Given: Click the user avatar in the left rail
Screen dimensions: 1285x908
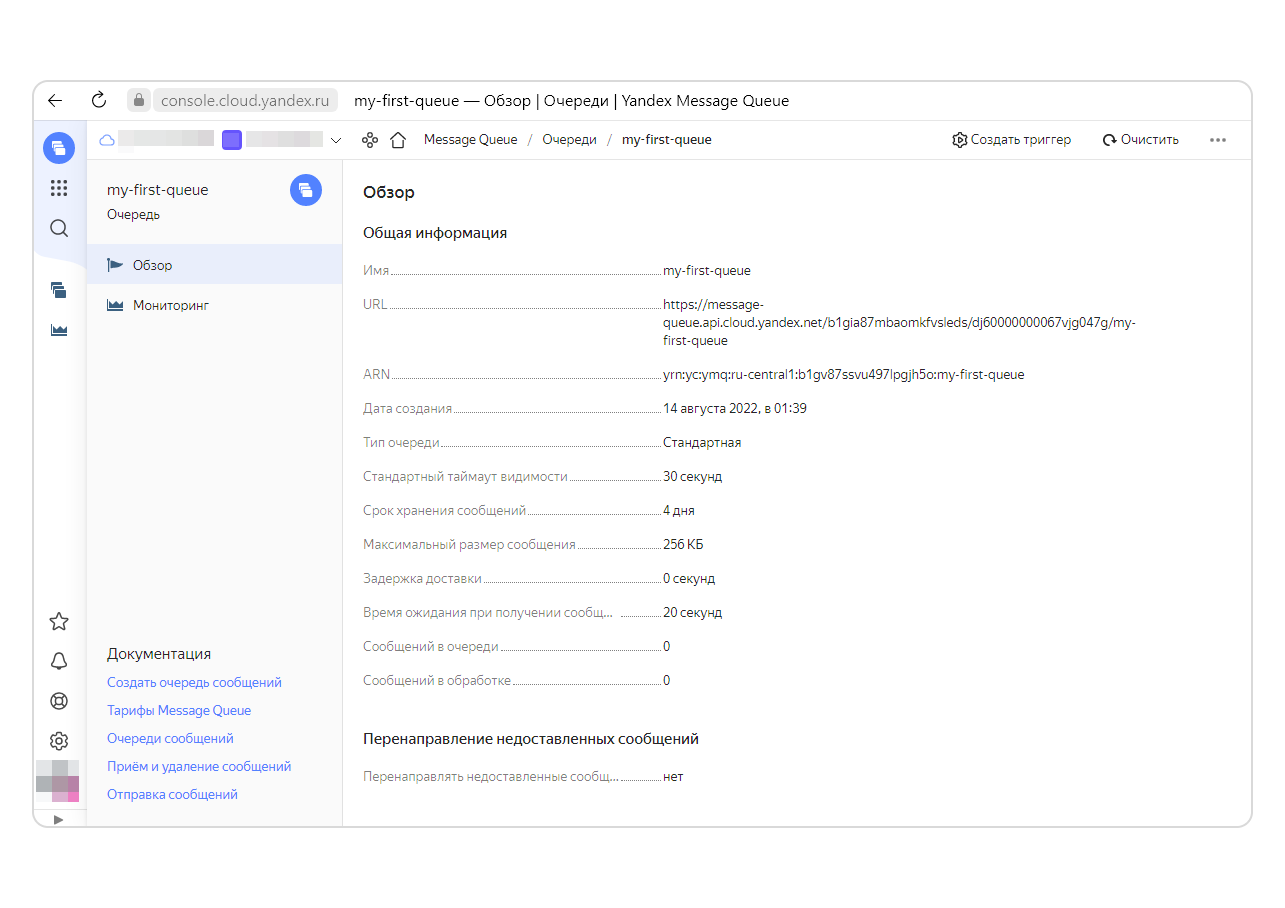Looking at the screenshot, I should click(58, 781).
